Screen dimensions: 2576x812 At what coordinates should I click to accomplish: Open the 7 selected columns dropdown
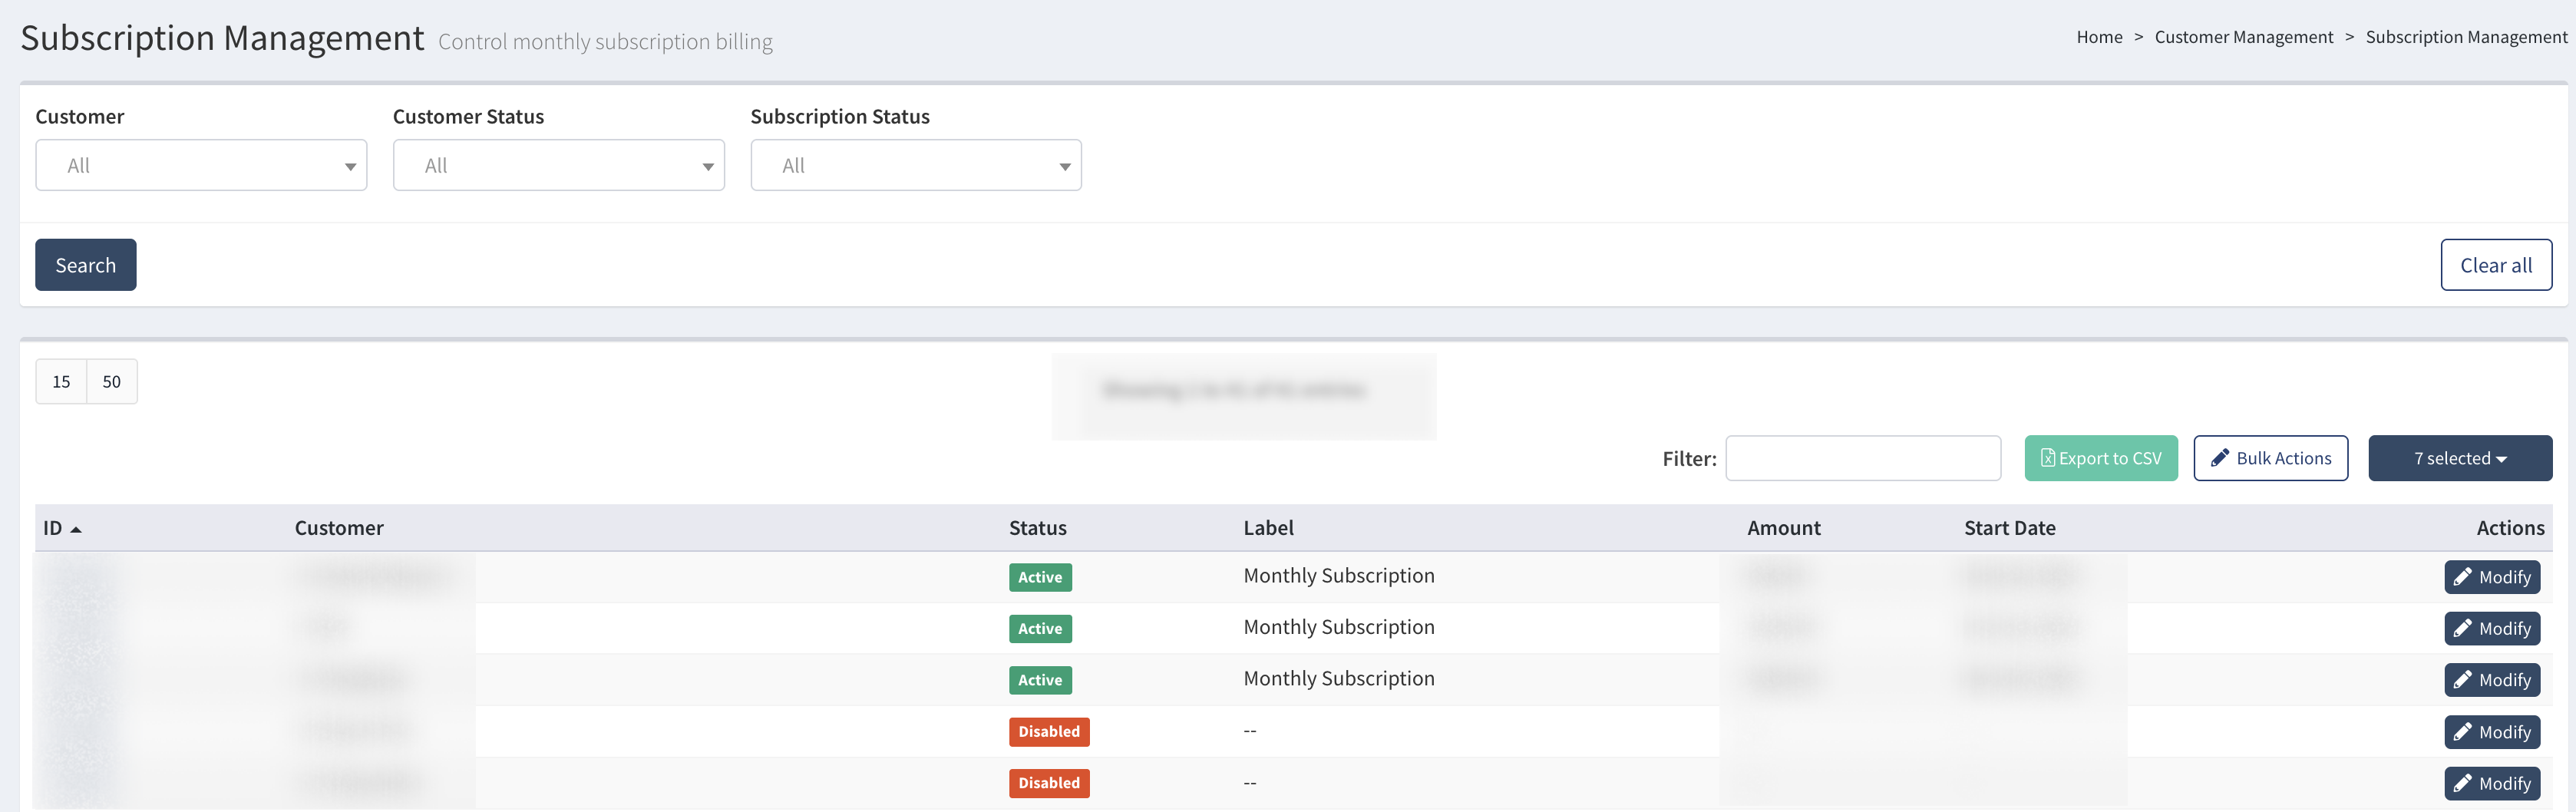pos(2459,458)
